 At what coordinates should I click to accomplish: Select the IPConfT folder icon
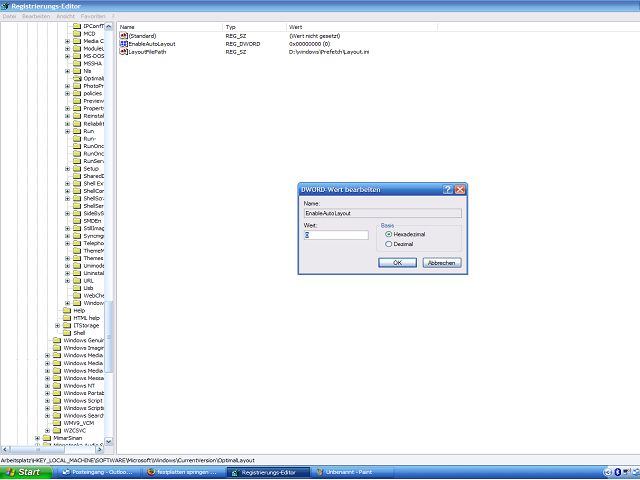[77, 26]
